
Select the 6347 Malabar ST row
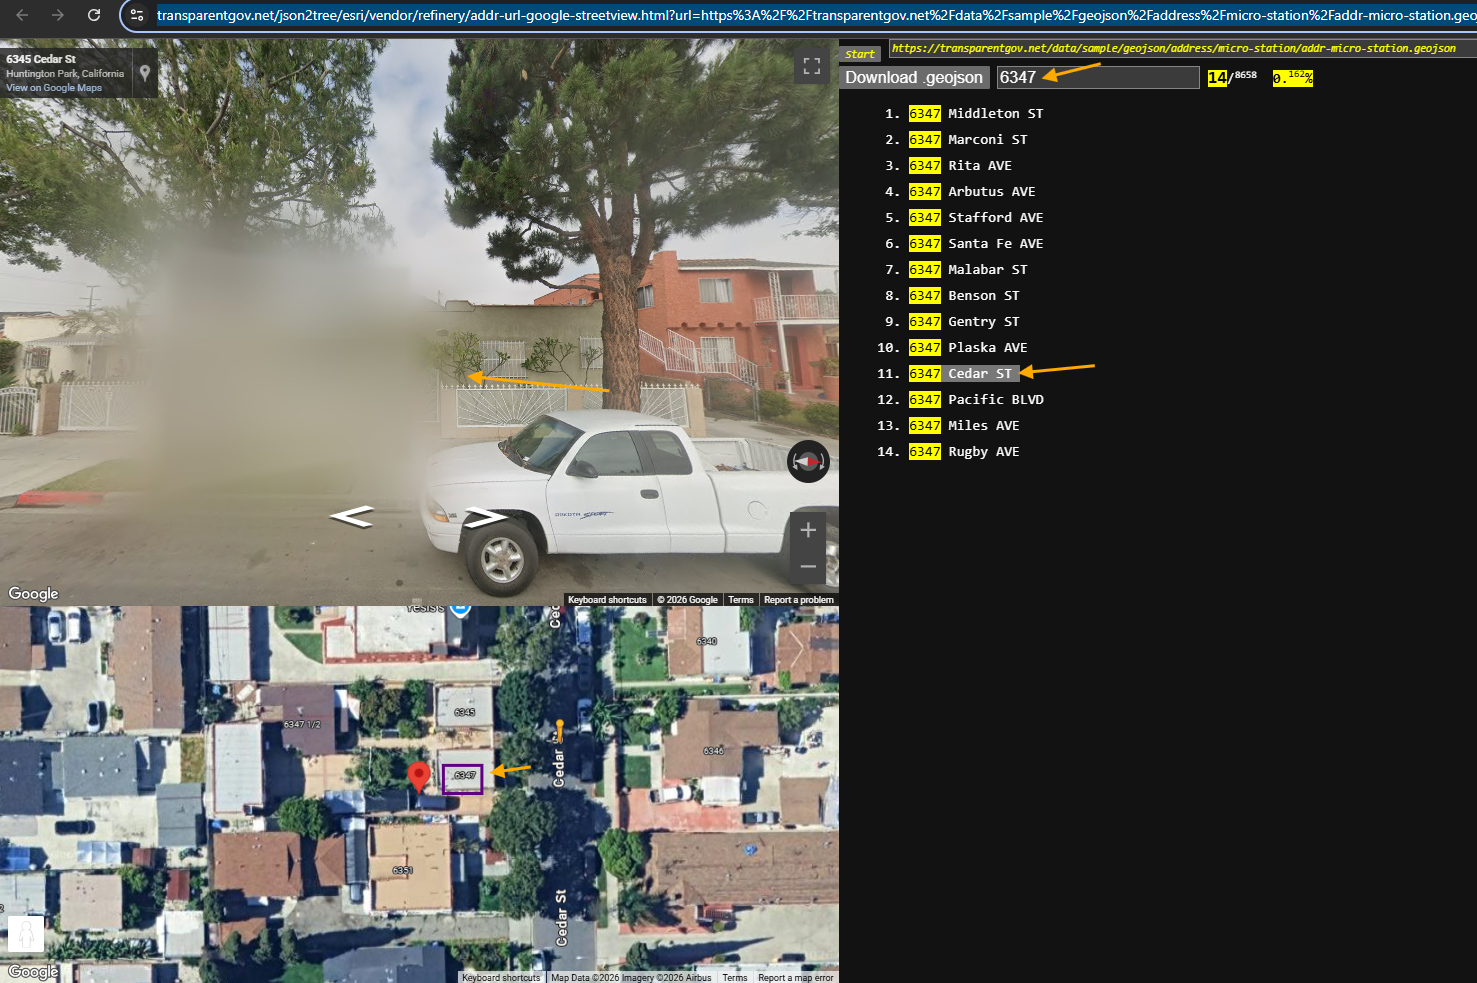pos(968,270)
